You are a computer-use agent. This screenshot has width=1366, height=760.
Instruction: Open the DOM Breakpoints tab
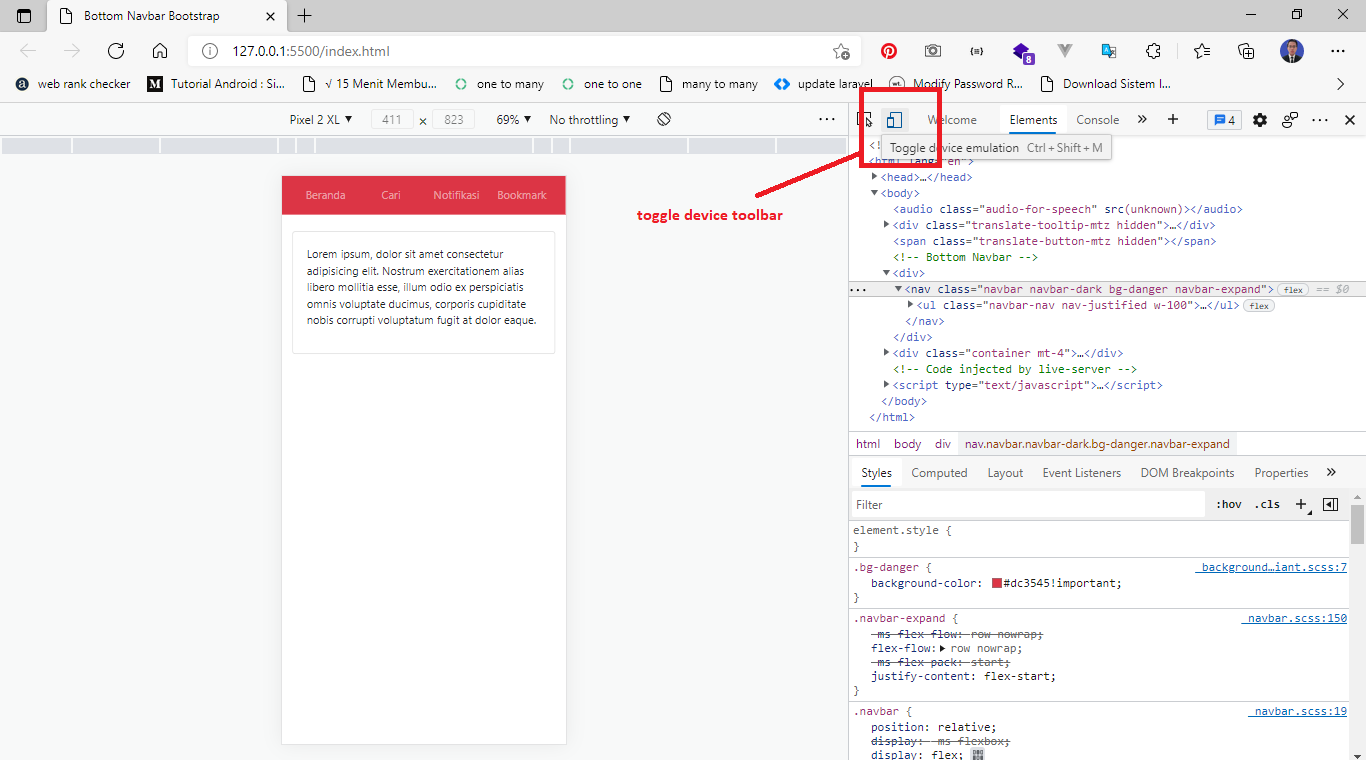click(1187, 473)
